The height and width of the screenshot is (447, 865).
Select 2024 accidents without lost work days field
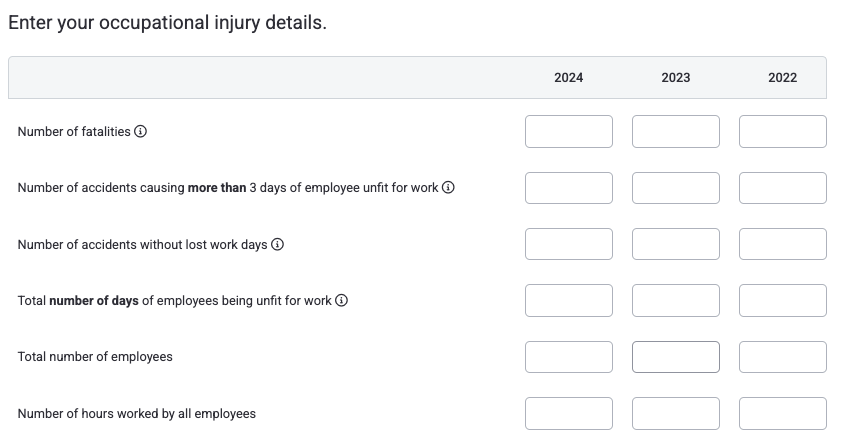tap(569, 244)
